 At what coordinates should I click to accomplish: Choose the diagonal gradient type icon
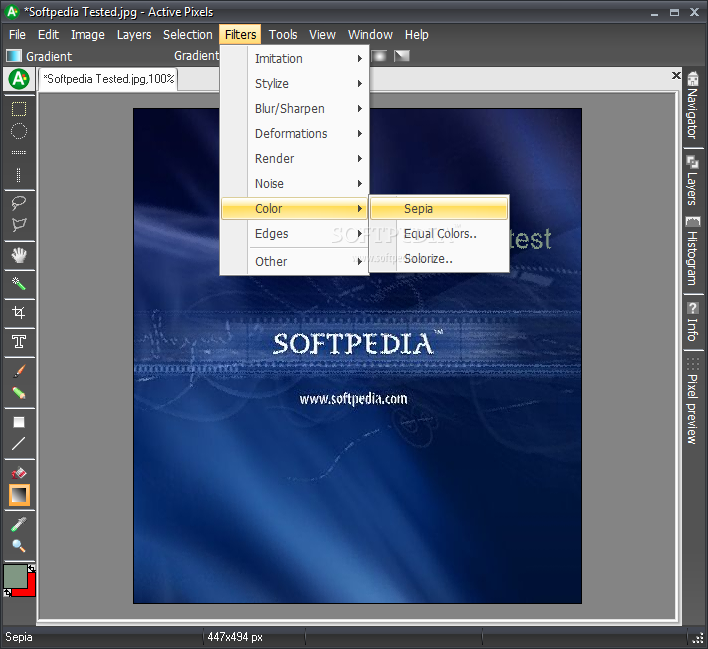click(401, 56)
